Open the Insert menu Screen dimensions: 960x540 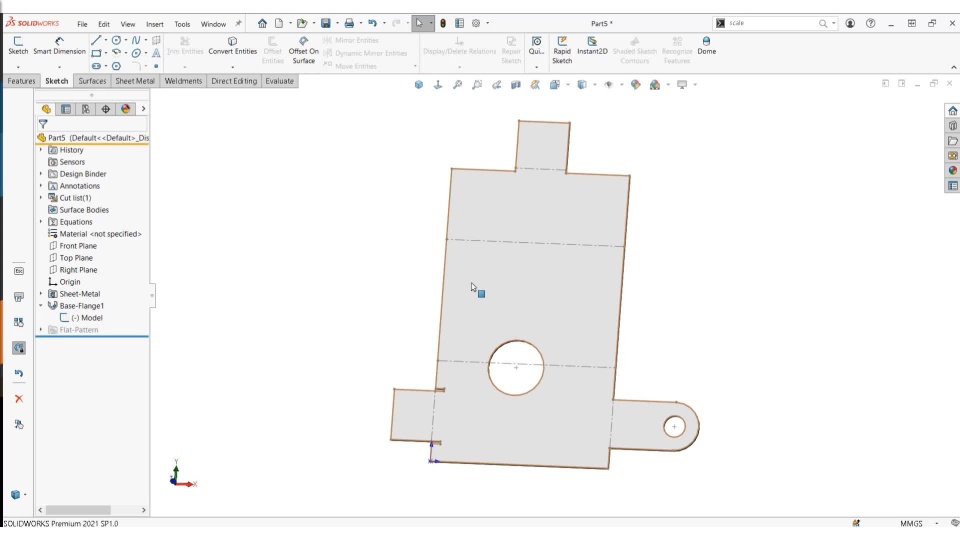(155, 24)
